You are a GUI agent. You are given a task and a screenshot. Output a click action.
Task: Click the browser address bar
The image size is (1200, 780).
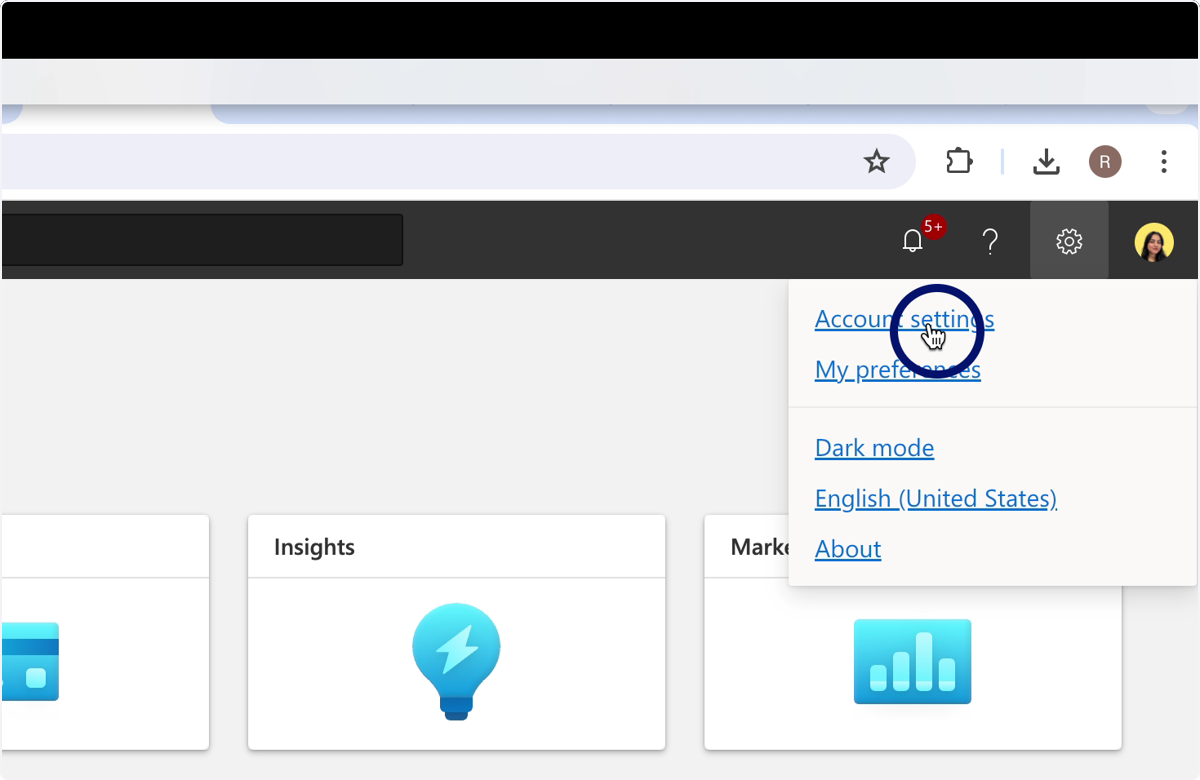pyautogui.click(x=457, y=161)
